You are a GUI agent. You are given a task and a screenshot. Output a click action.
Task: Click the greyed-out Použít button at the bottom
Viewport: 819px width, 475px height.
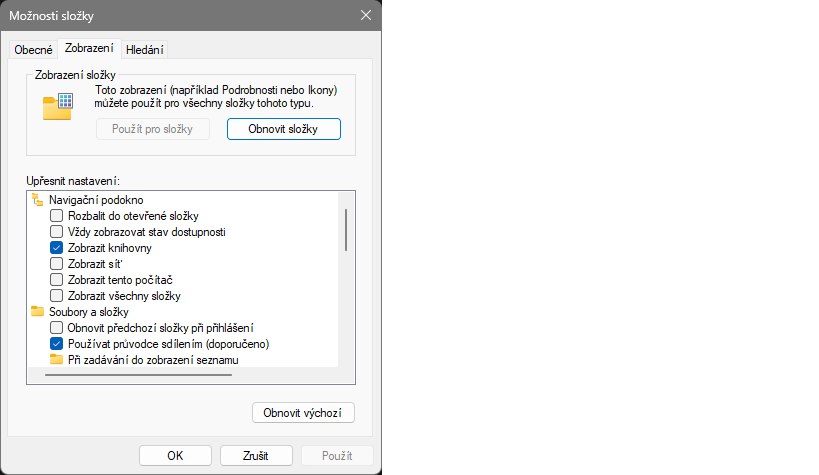point(337,456)
